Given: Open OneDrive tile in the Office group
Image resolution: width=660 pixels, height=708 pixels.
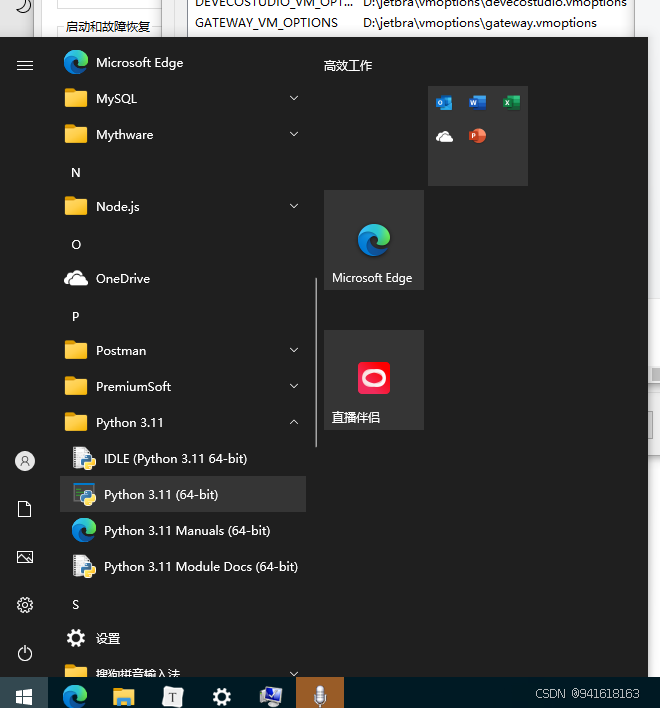Looking at the screenshot, I should 444,136.
